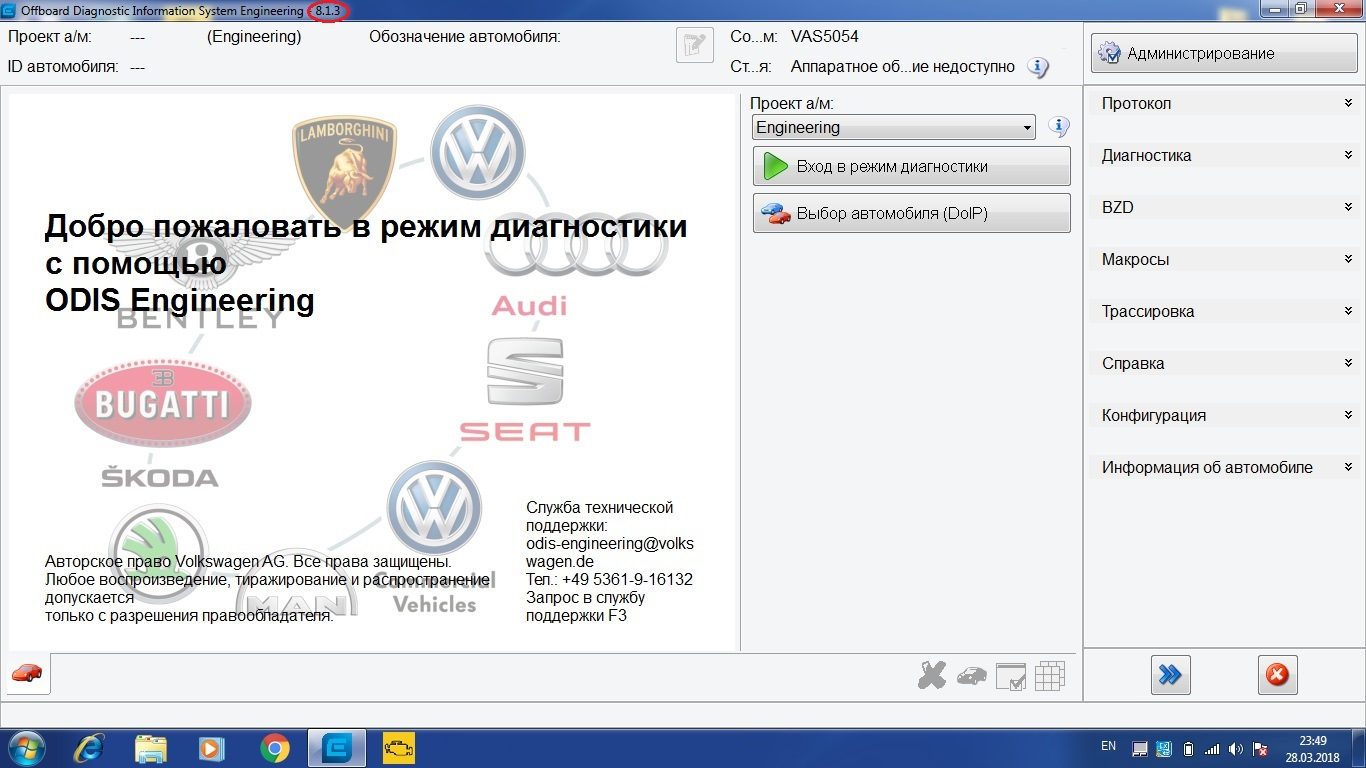Click the grid layout icon at bottom
This screenshot has width=1366, height=768.
coord(1050,676)
